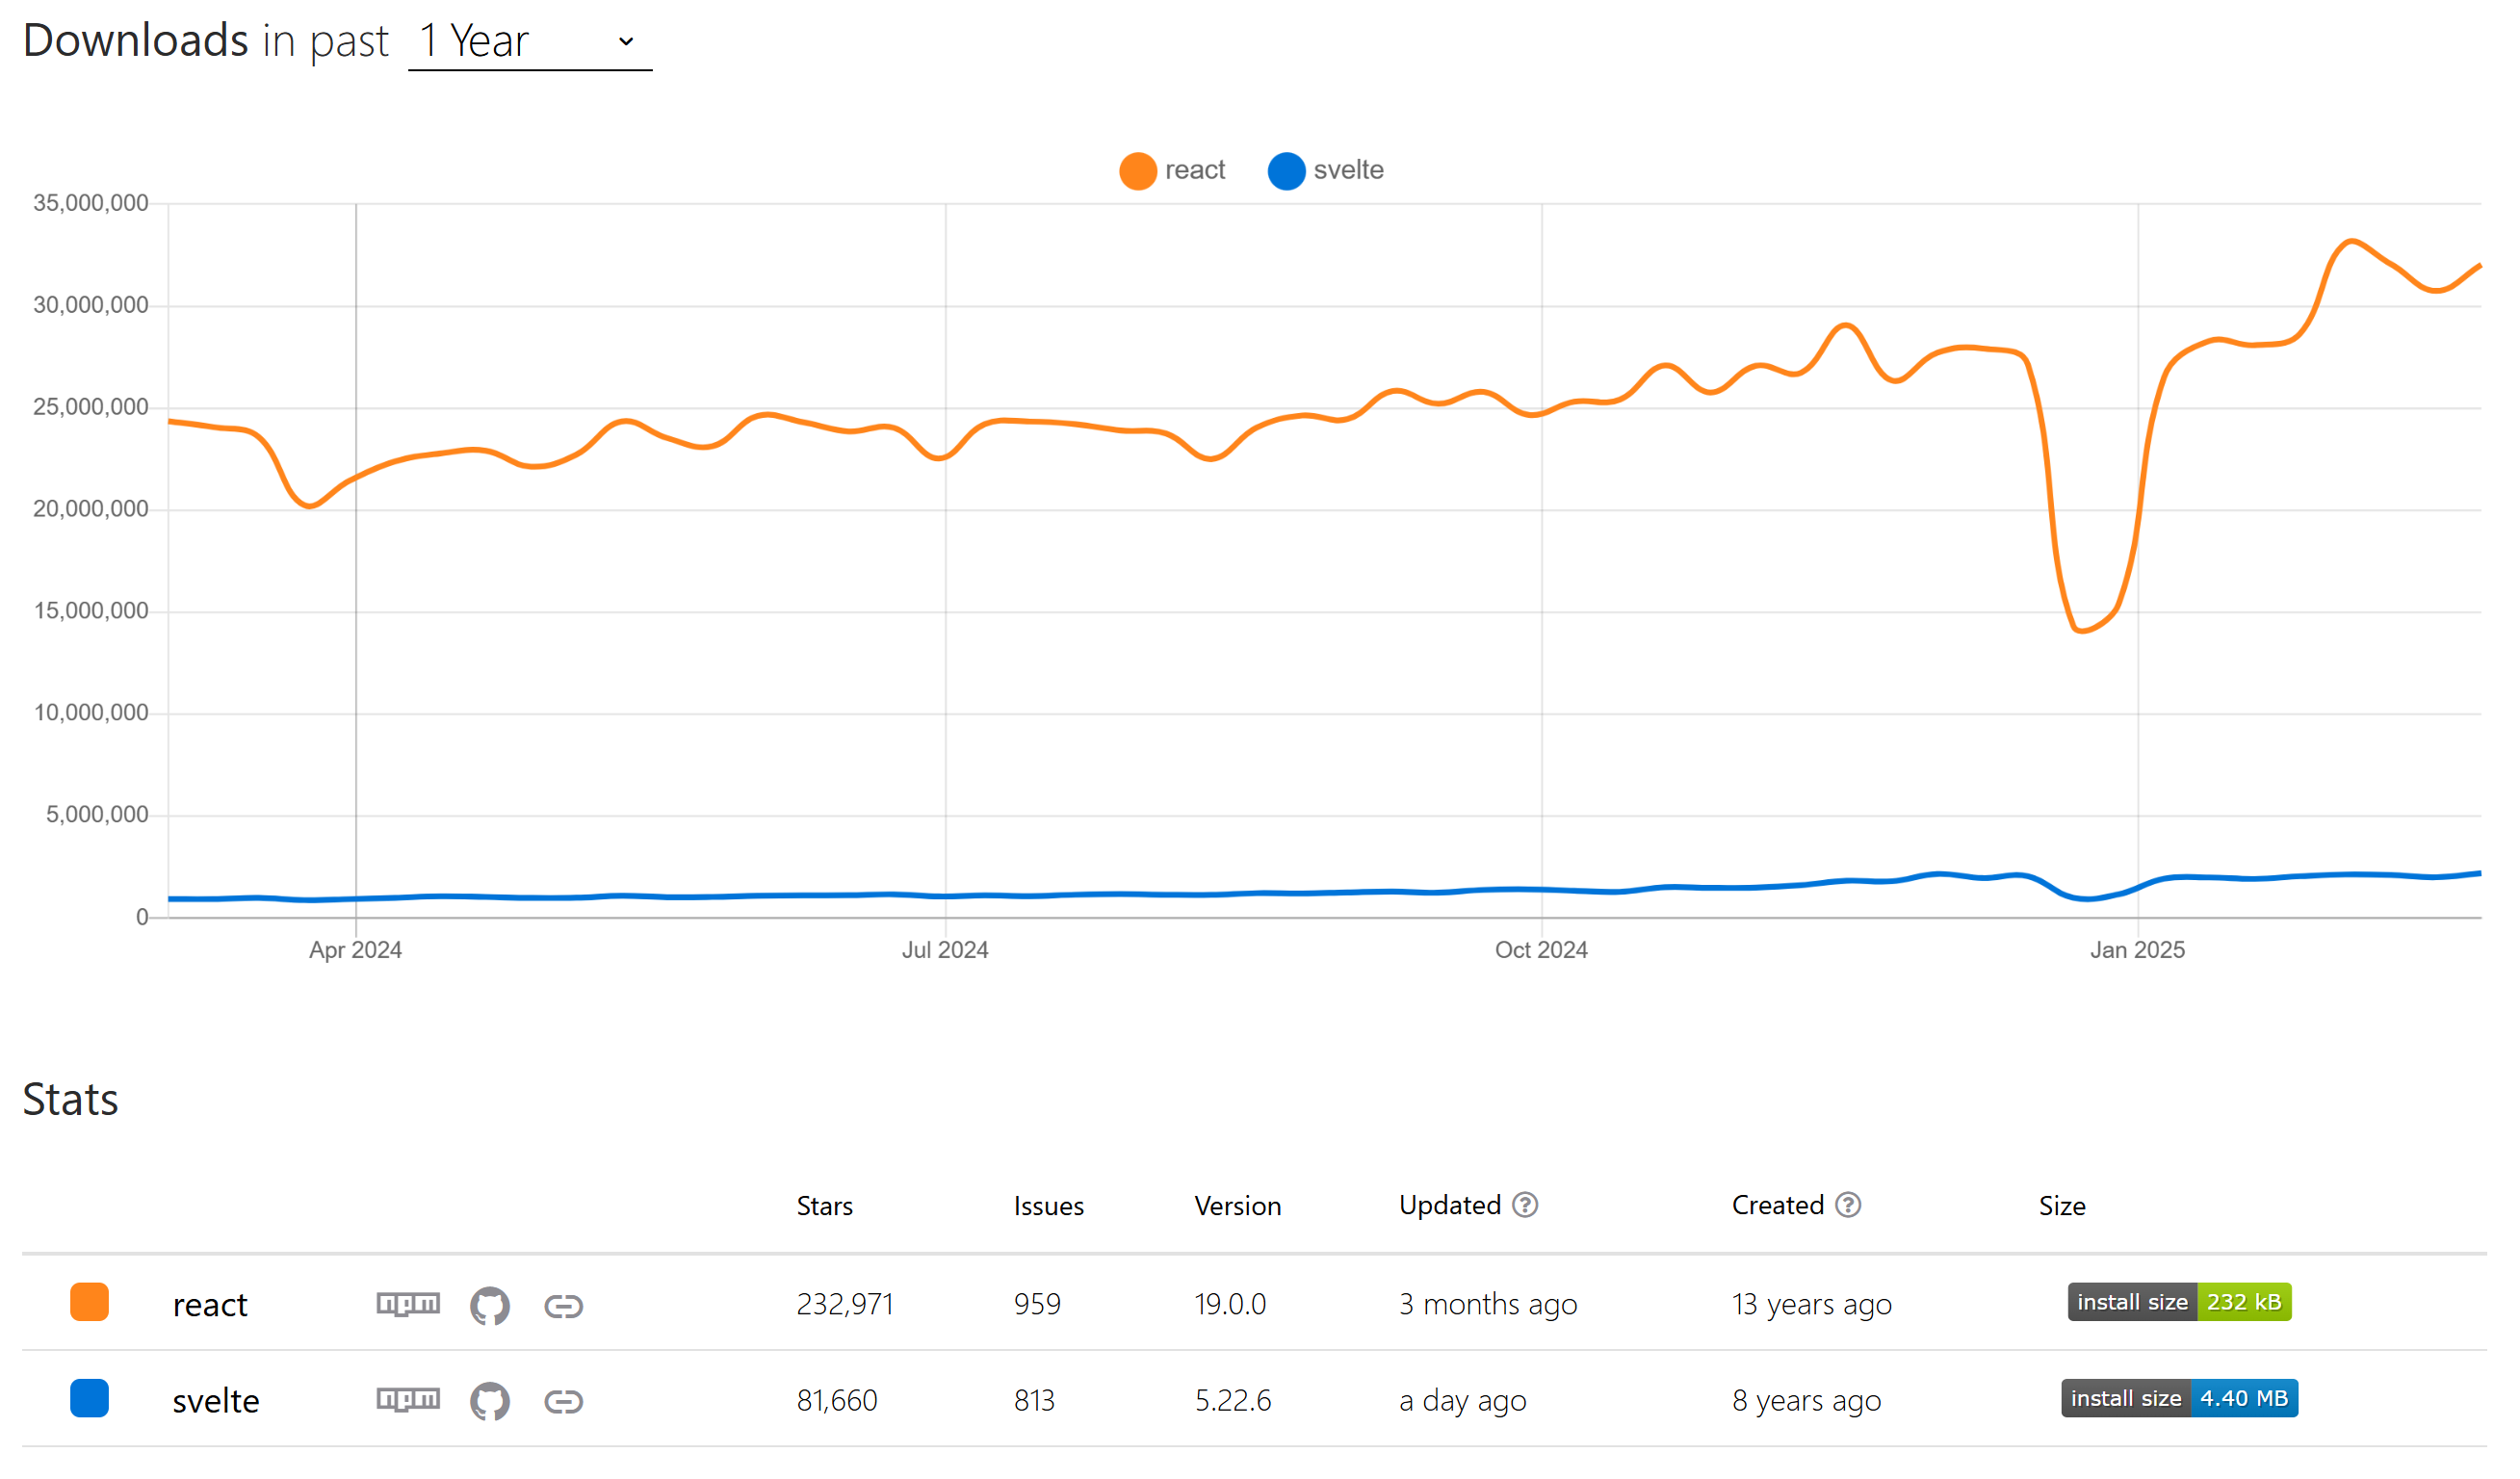This screenshot has height=1479, width=2520.
Task: Click svelte's star count 81,660
Action: (x=837, y=1401)
